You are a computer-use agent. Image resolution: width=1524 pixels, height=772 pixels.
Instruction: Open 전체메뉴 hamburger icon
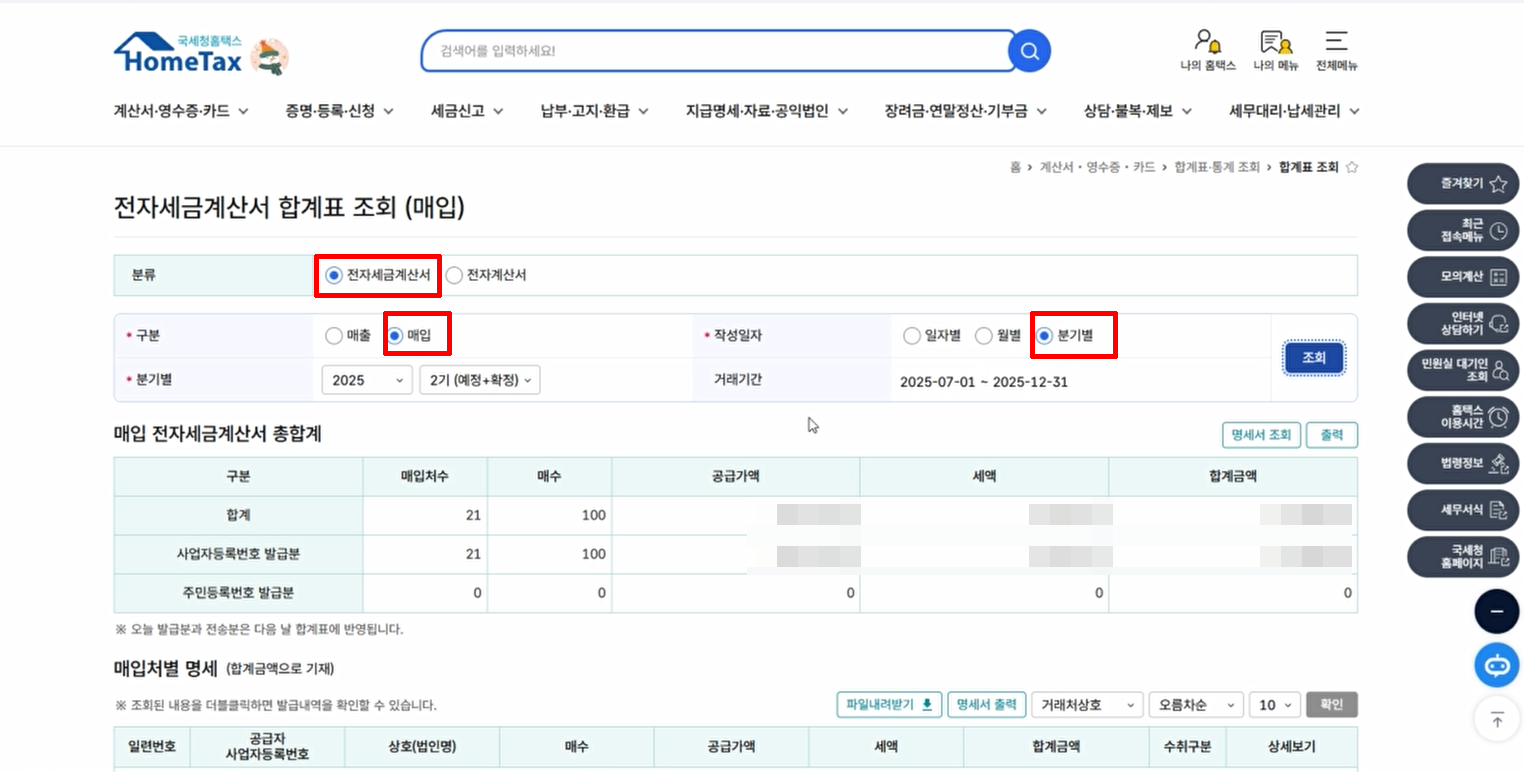click(1336, 43)
